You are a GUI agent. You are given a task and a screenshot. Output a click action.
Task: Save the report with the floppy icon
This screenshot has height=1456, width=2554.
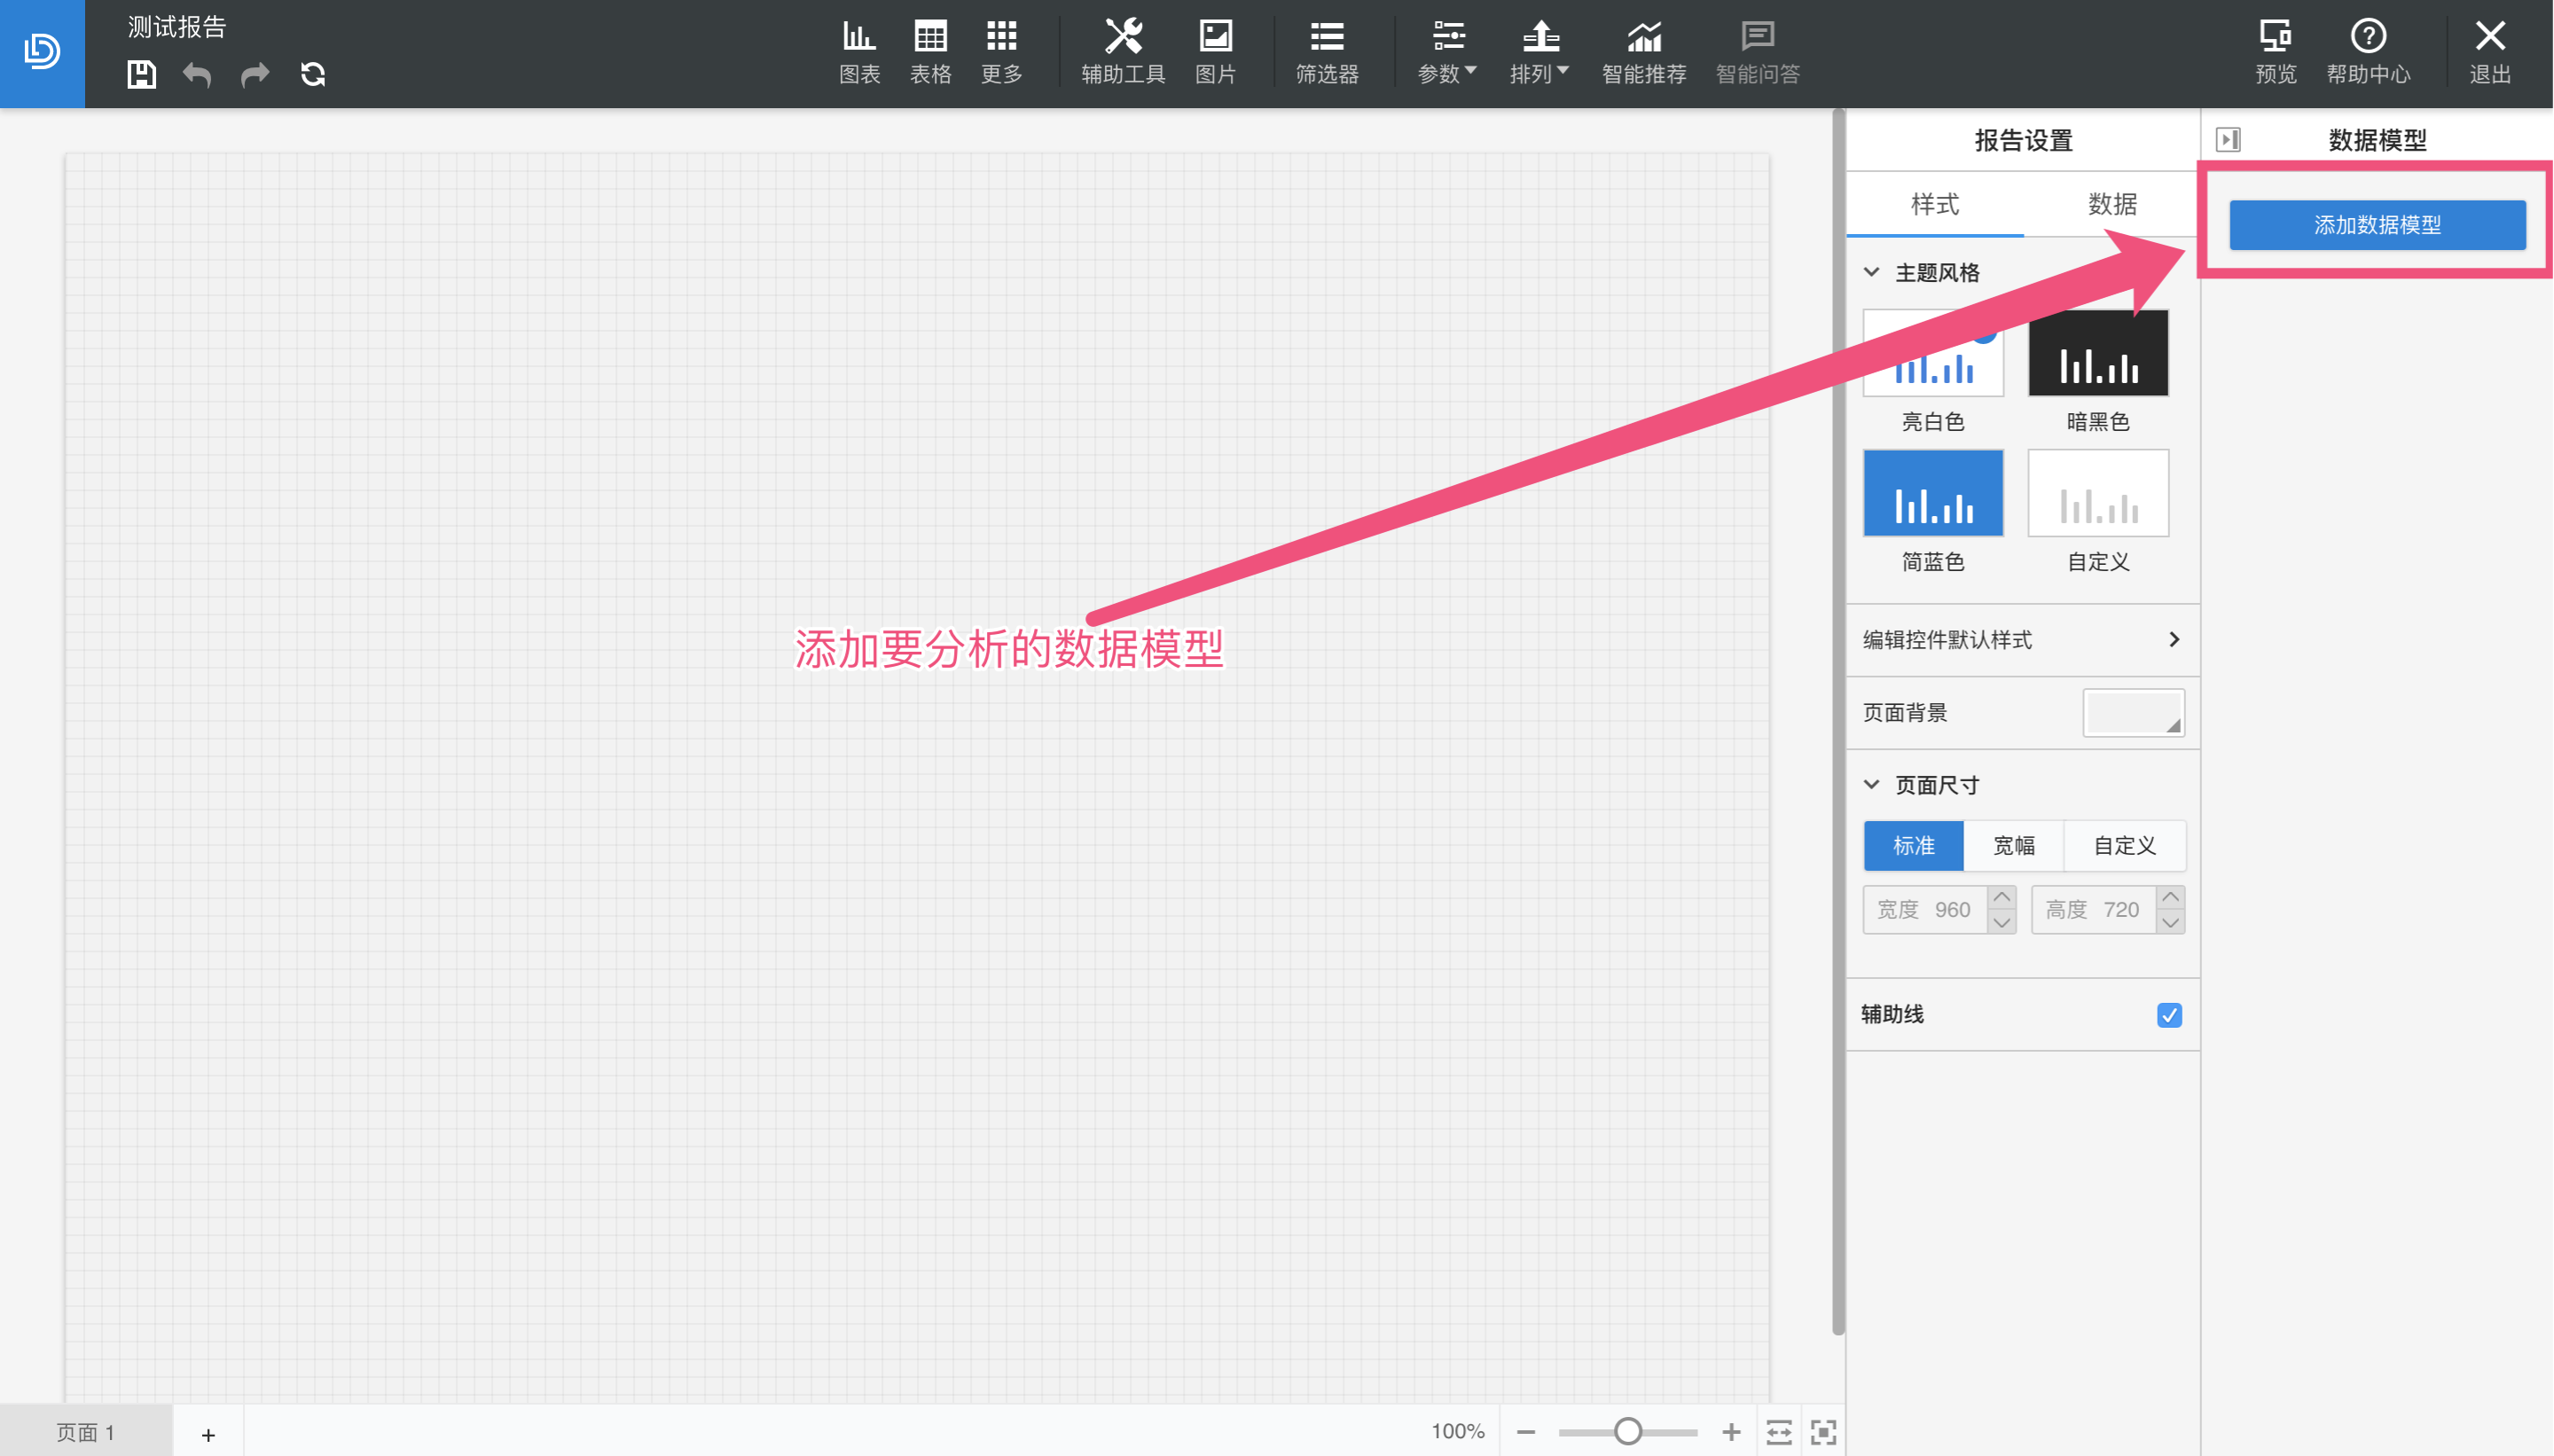141,75
